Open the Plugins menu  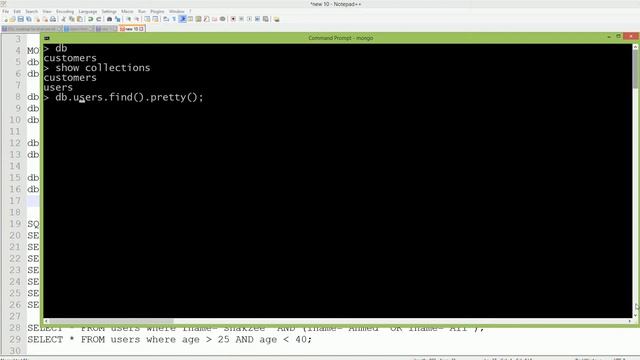(157, 11)
